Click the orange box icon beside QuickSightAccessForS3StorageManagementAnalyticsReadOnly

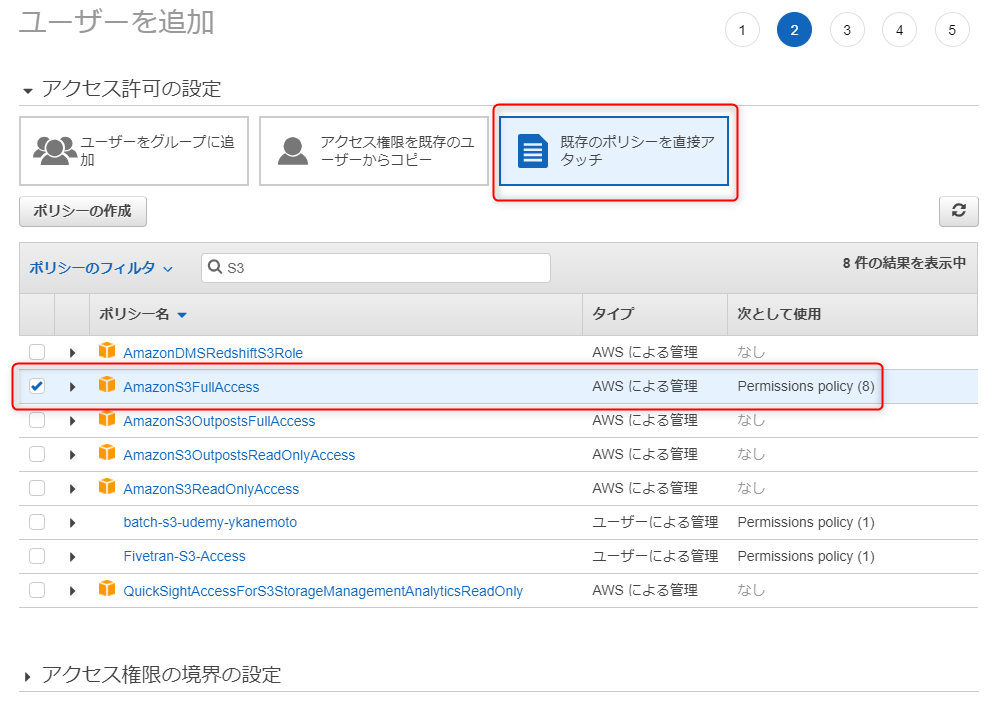tap(107, 589)
